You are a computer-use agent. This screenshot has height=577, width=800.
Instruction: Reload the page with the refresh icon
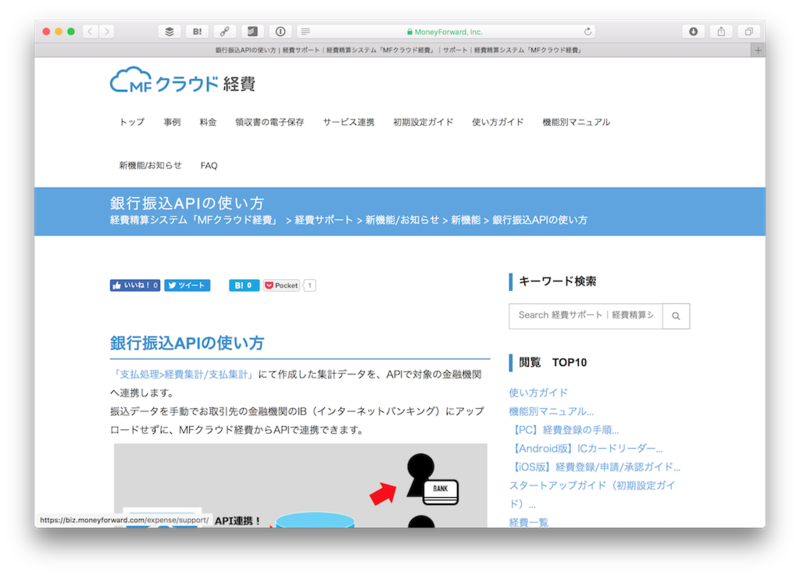[588, 32]
